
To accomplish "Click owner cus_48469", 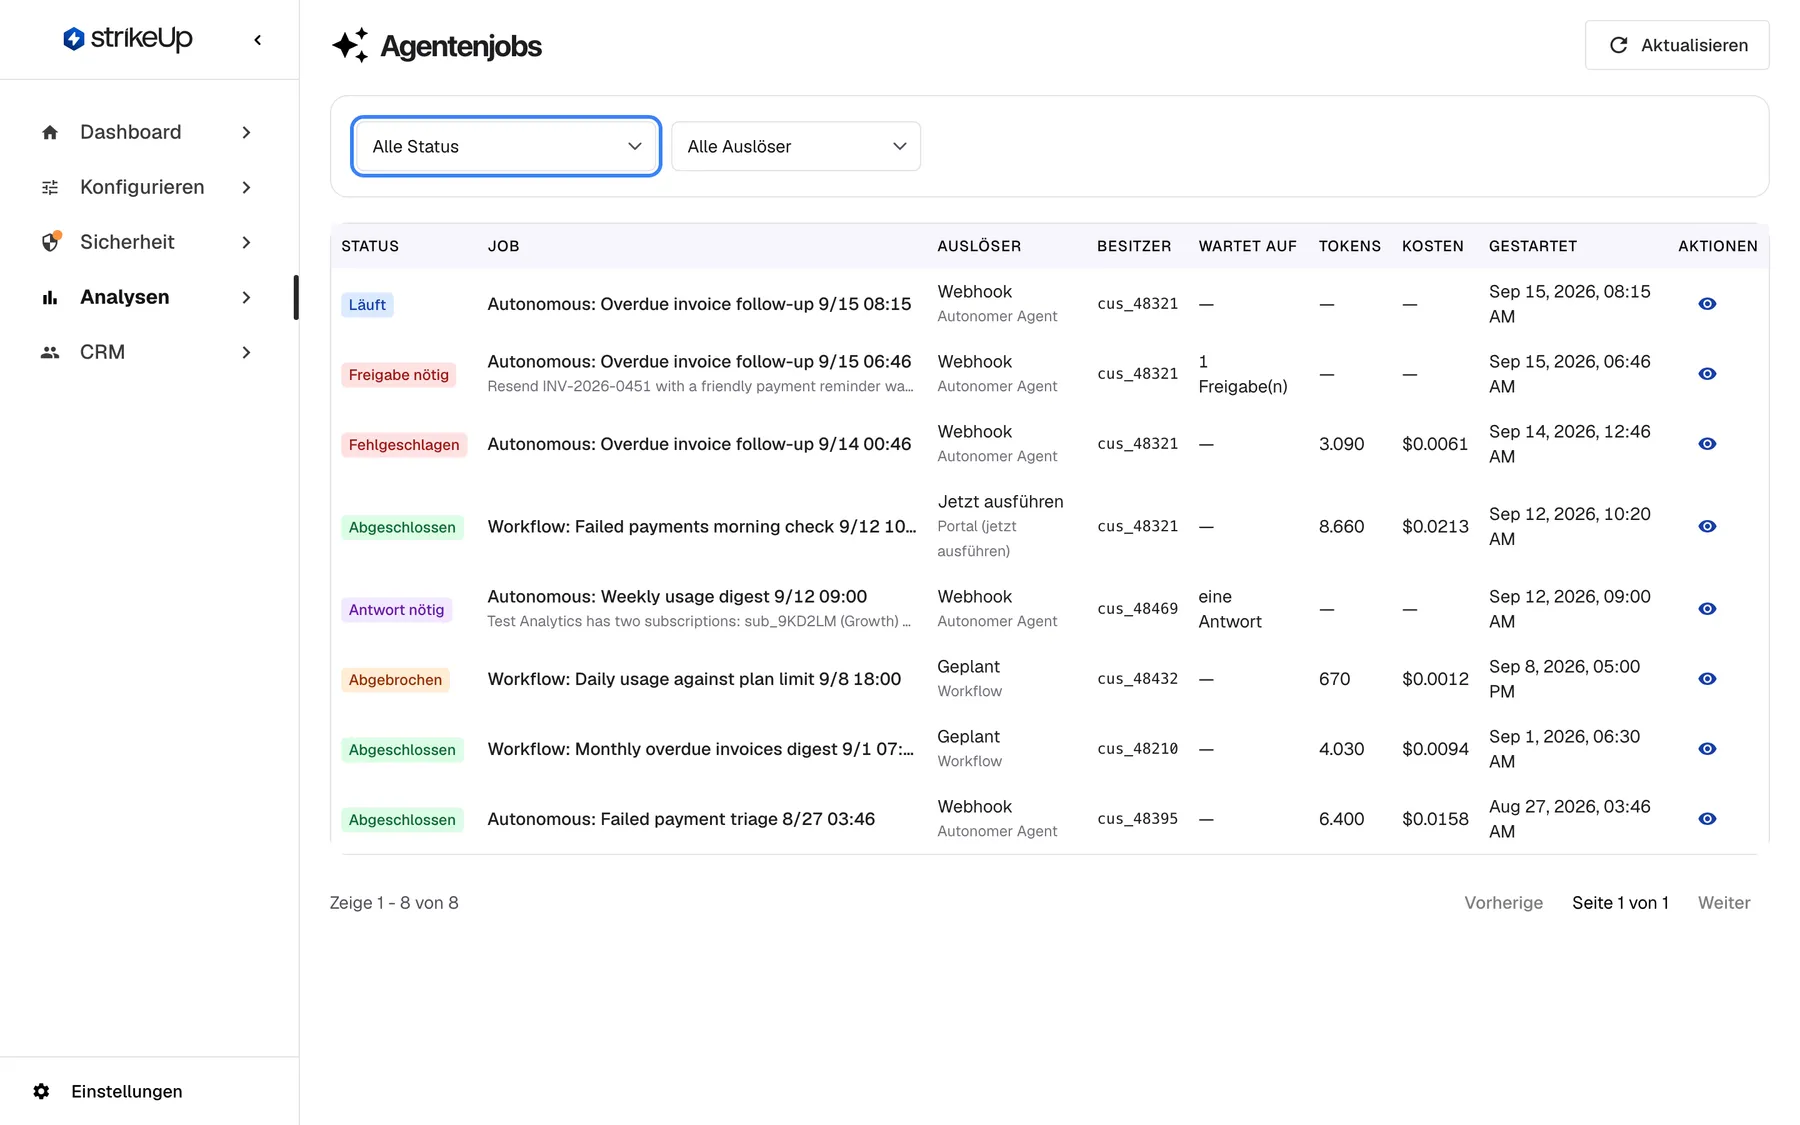I will 1137,609.
